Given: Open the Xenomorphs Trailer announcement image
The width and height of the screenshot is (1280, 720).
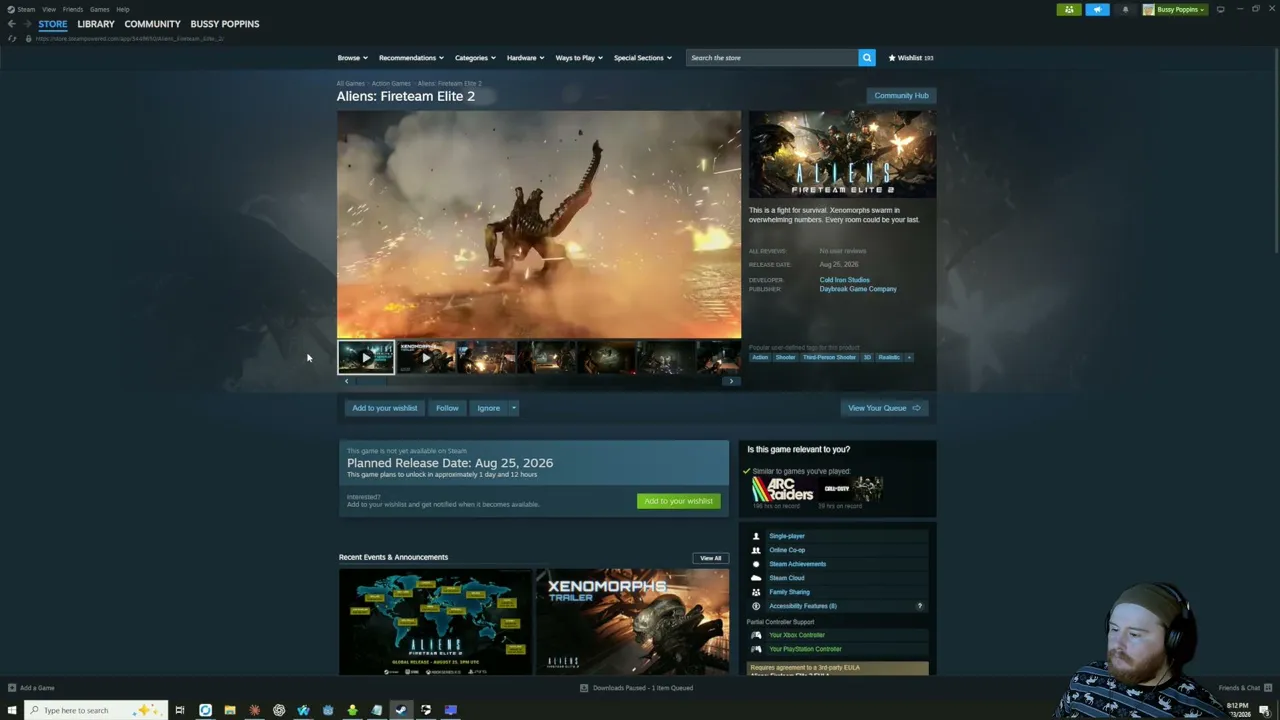Looking at the screenshot, I should tap(632, 622).
